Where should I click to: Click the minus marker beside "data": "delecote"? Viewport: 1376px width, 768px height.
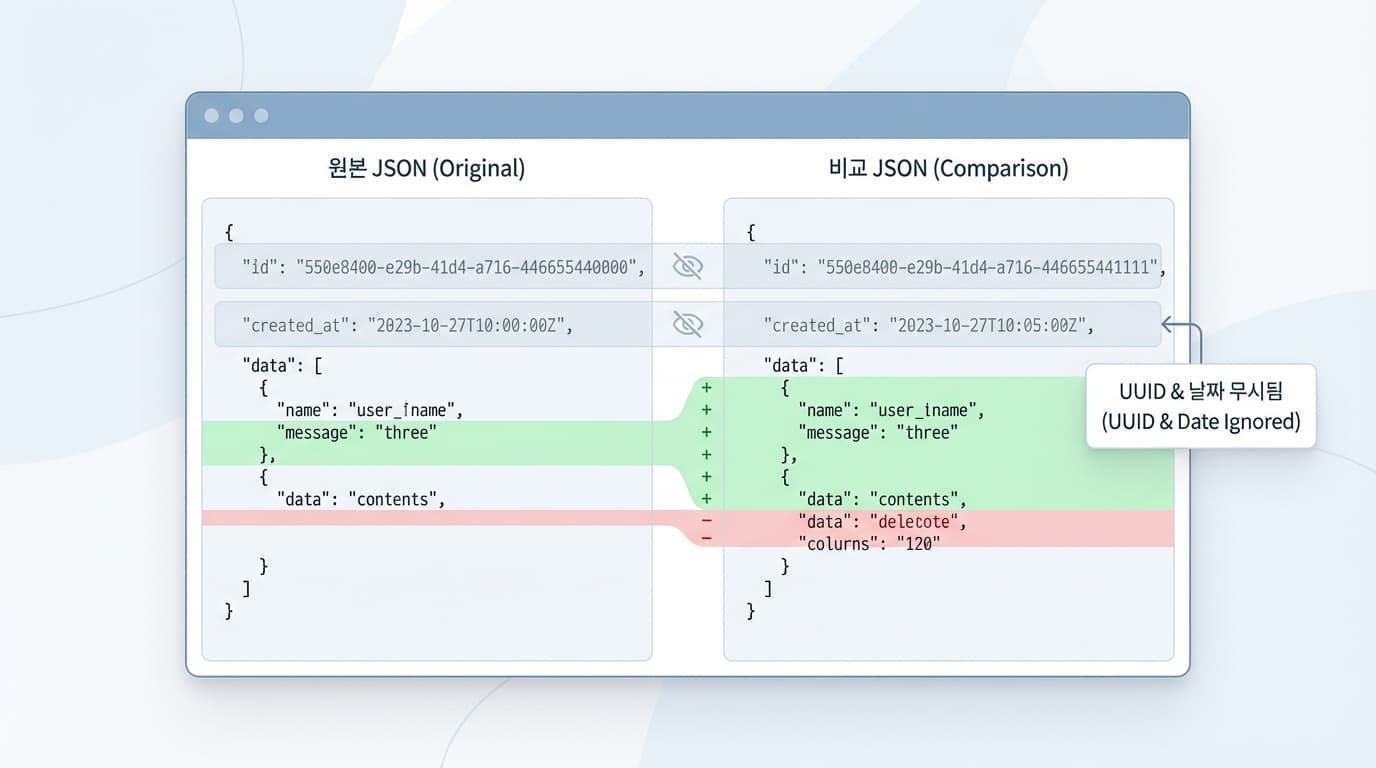click(x=706, y=521)
